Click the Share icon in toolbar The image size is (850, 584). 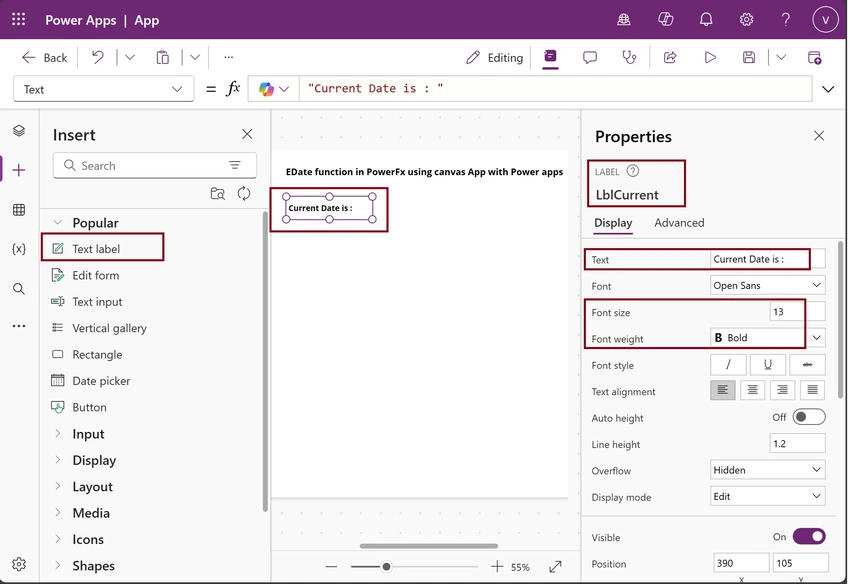point(670,57)
